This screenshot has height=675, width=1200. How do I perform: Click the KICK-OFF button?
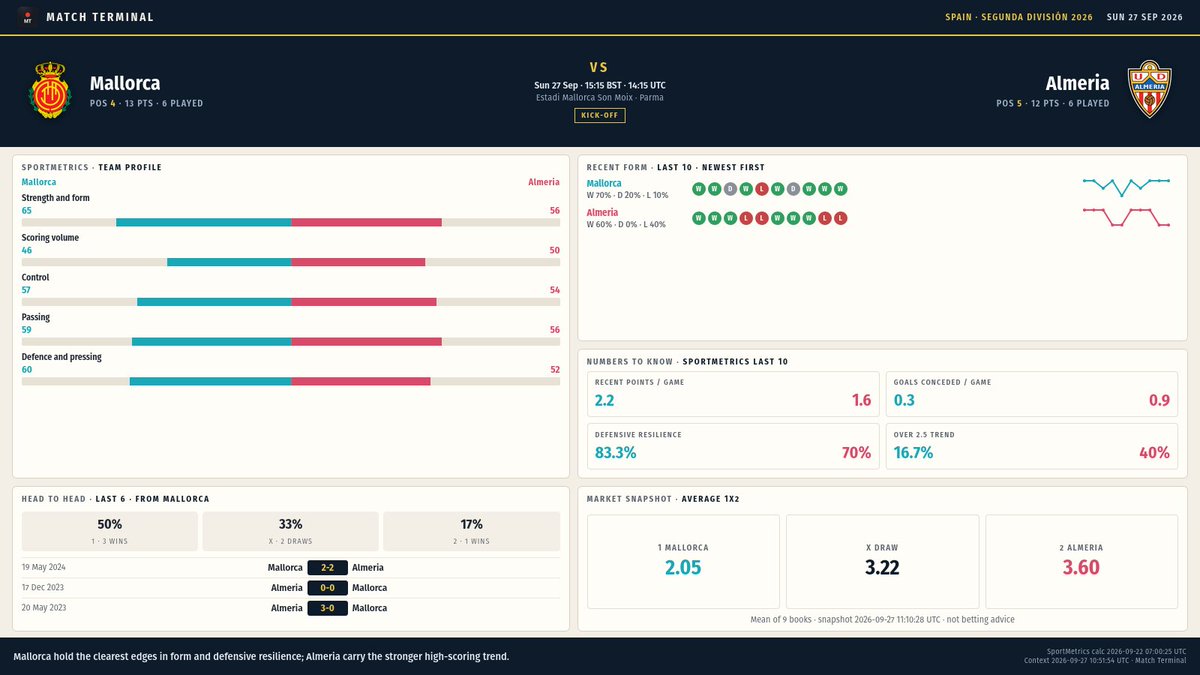coord(600,116)
